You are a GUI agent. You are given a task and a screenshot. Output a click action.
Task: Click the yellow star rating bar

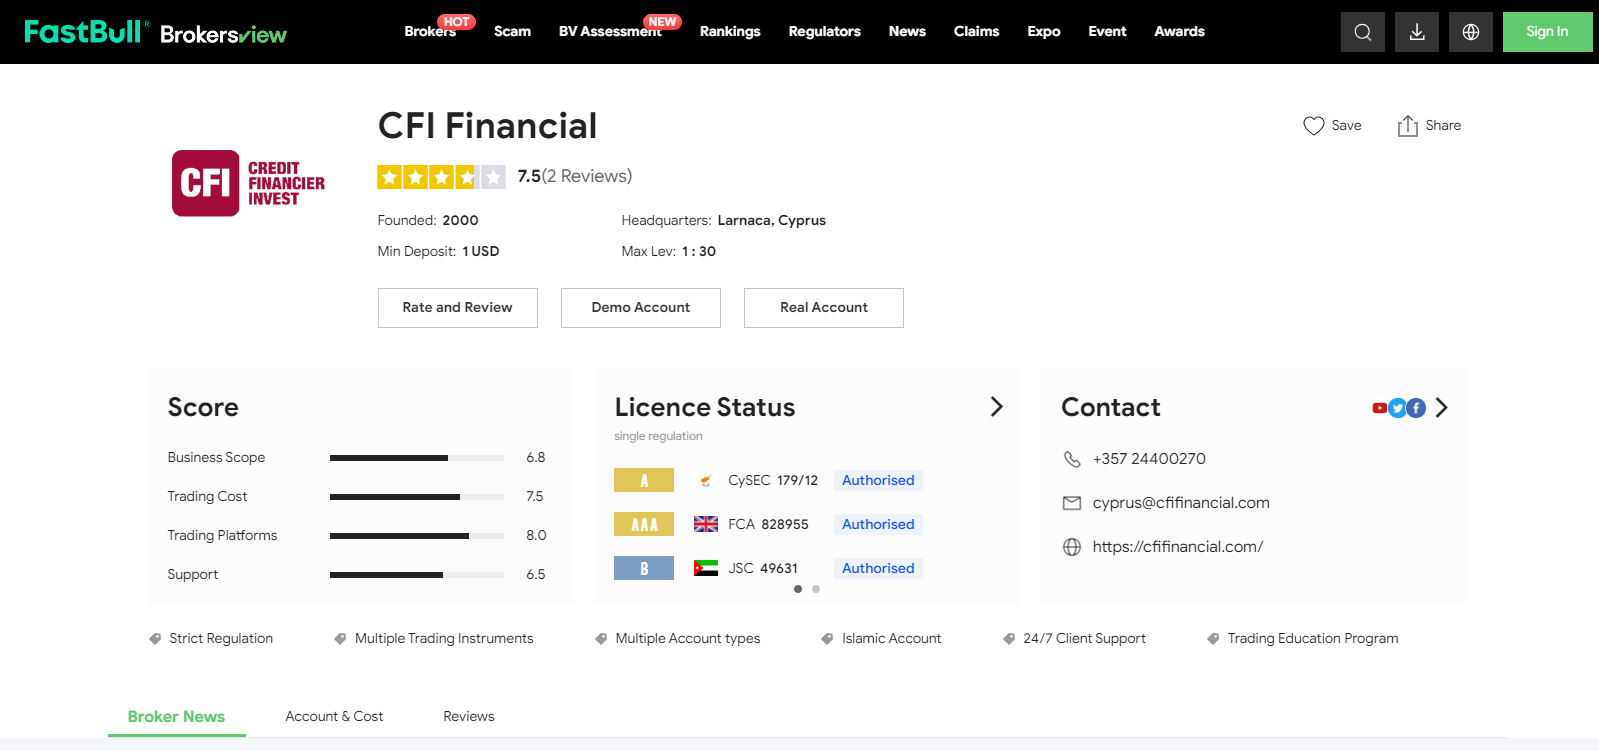441,177
